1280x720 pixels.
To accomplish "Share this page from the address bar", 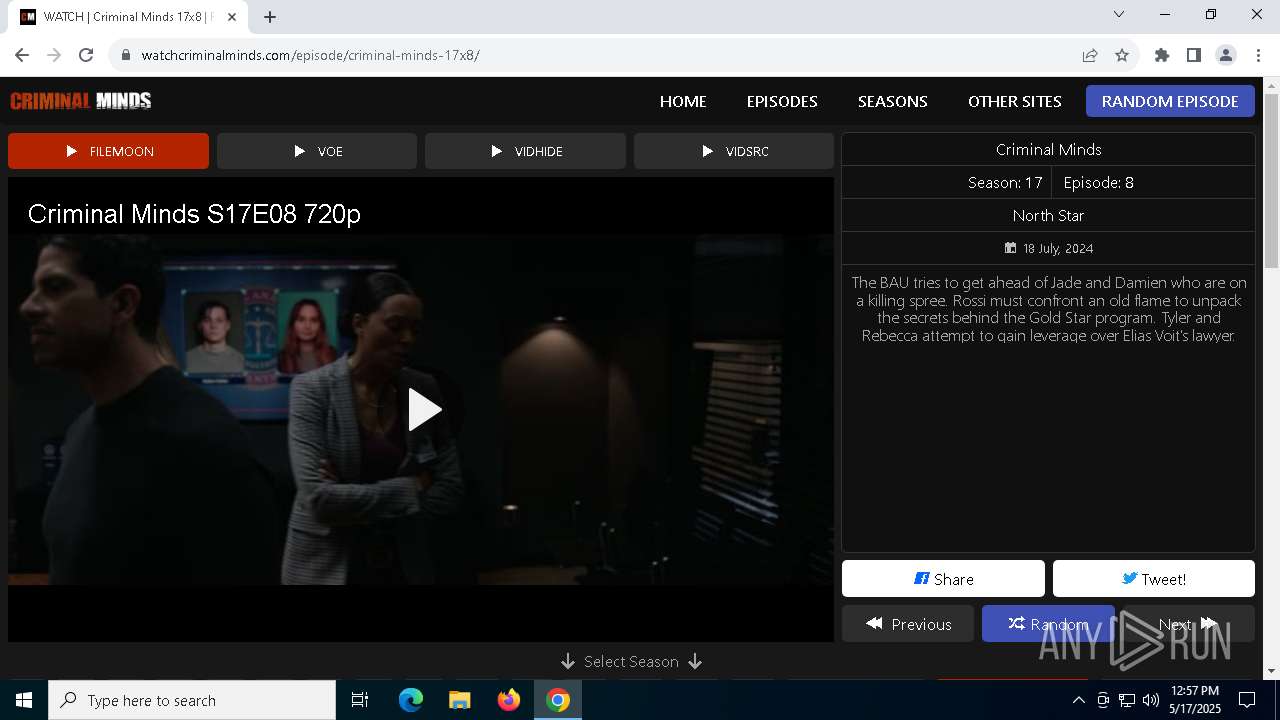I will coord(1090,55).
